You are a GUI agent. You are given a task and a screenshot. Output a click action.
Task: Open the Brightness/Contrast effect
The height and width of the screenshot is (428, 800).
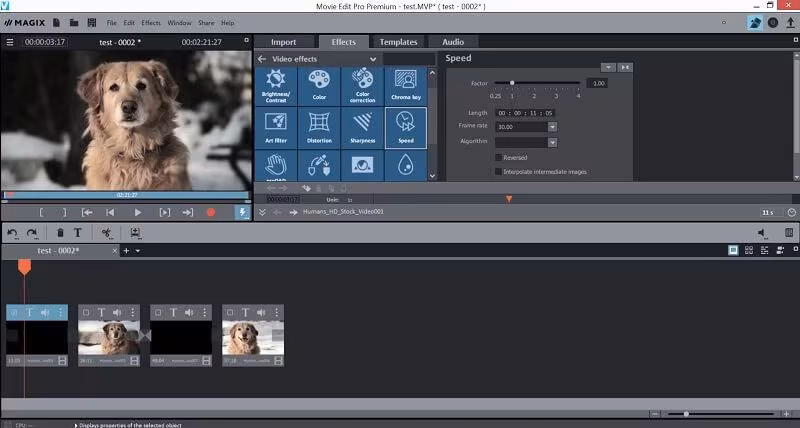pos(276,86)
